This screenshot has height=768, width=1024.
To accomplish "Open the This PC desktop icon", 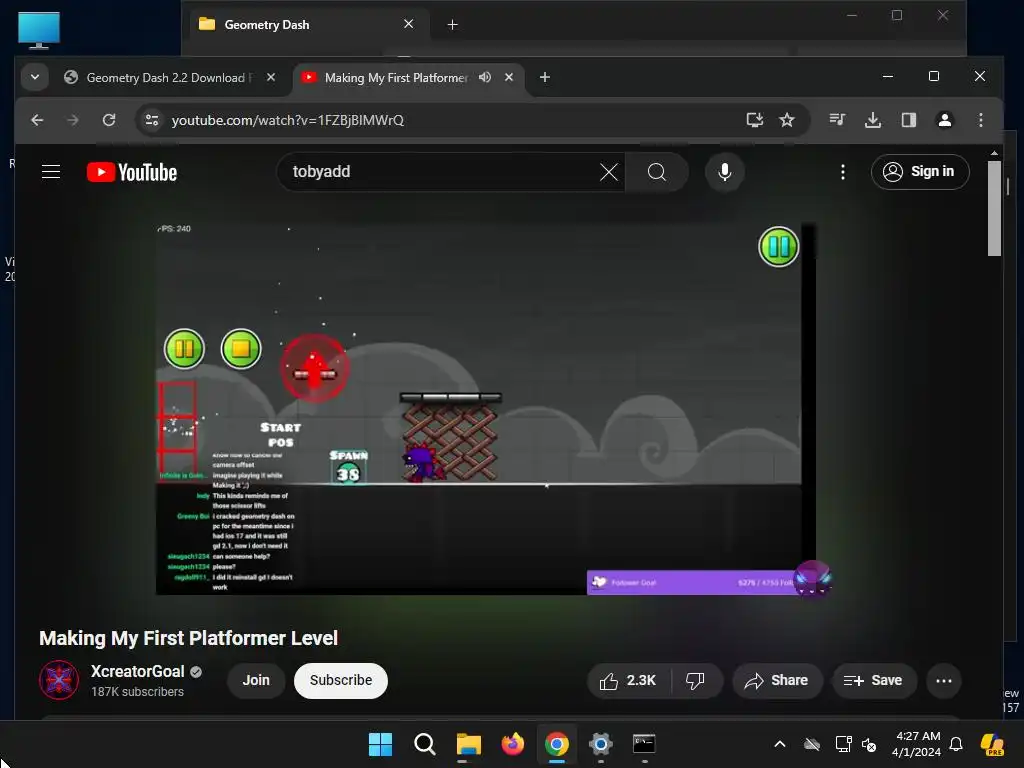I will 39,31.
